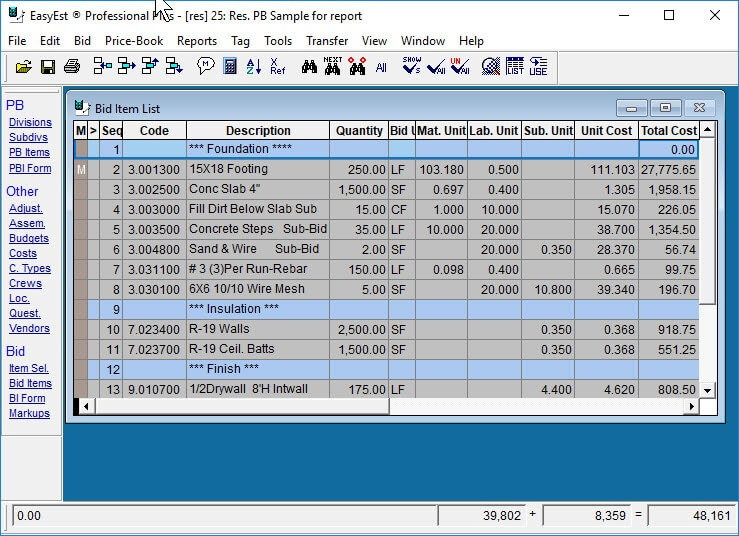The image size is (739, 536).
Task: Open the Crews sidebar link
Action: 25,283
